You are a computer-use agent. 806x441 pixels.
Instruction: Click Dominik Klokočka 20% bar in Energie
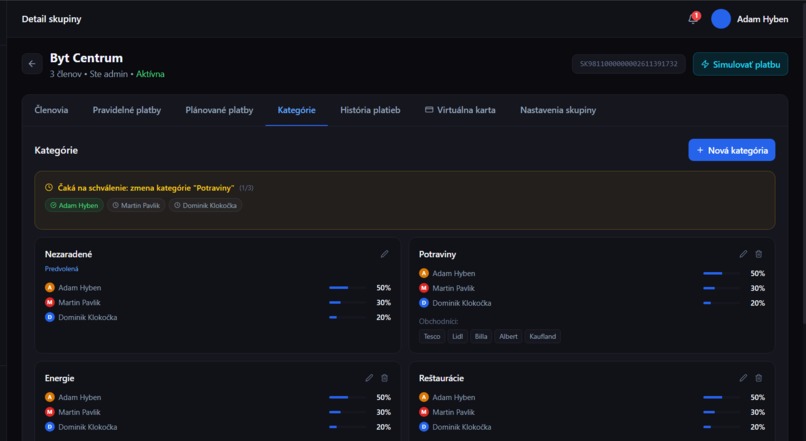click(347, 427)
